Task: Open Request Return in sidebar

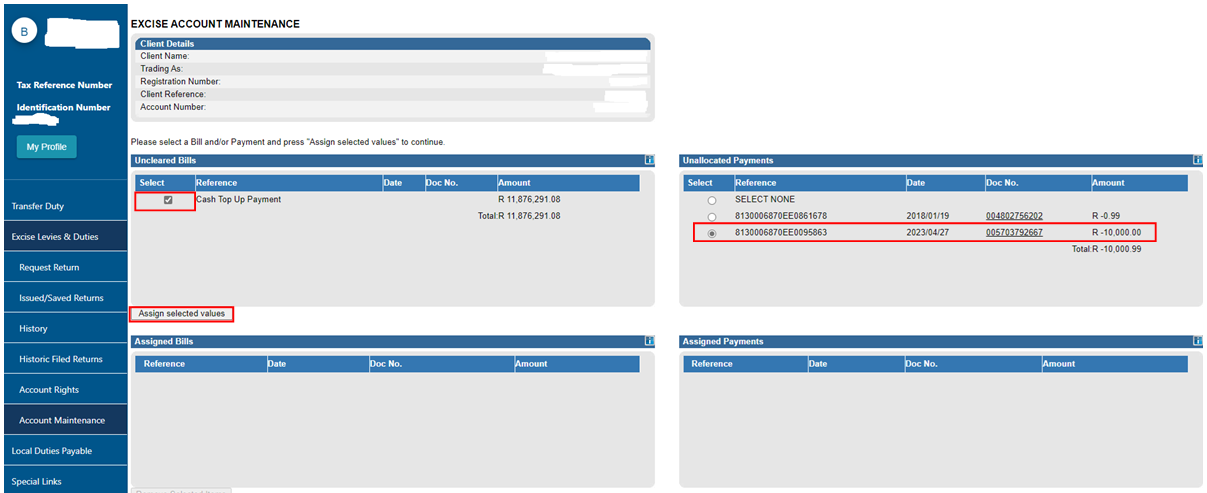Action: pos(49,267)
